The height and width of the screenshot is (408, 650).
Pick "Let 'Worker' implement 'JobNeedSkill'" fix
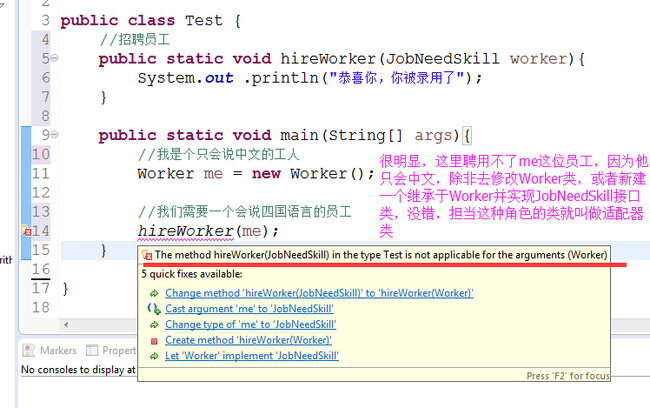[252, 356]
